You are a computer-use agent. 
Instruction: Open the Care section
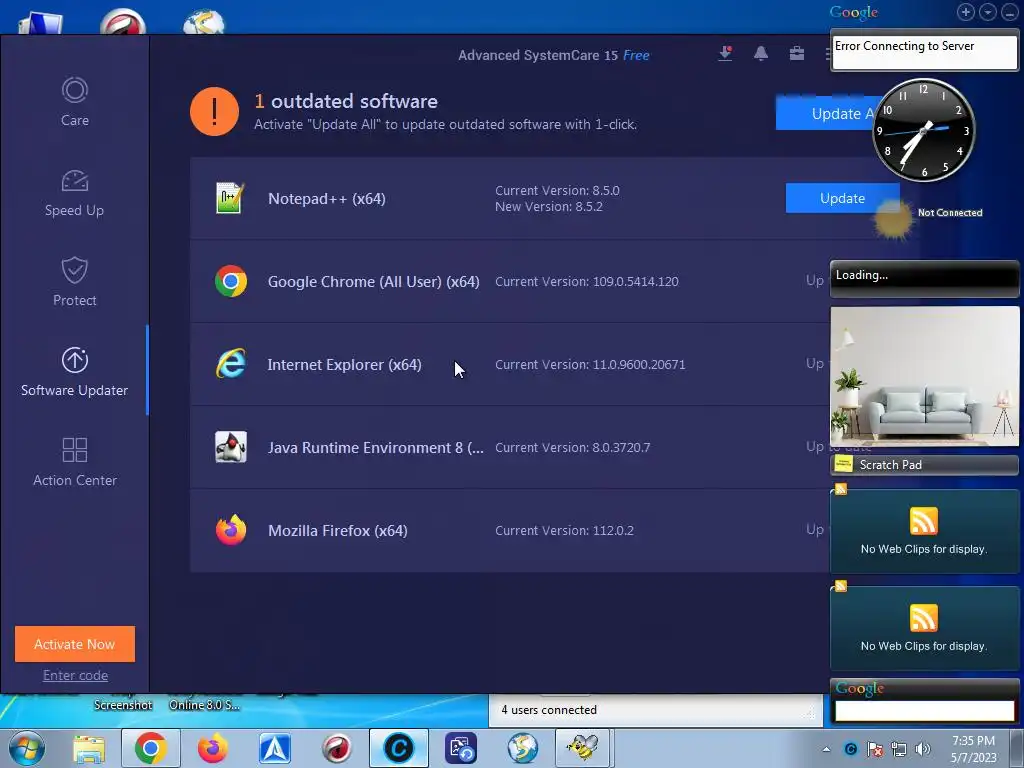(x=74, y=102)
